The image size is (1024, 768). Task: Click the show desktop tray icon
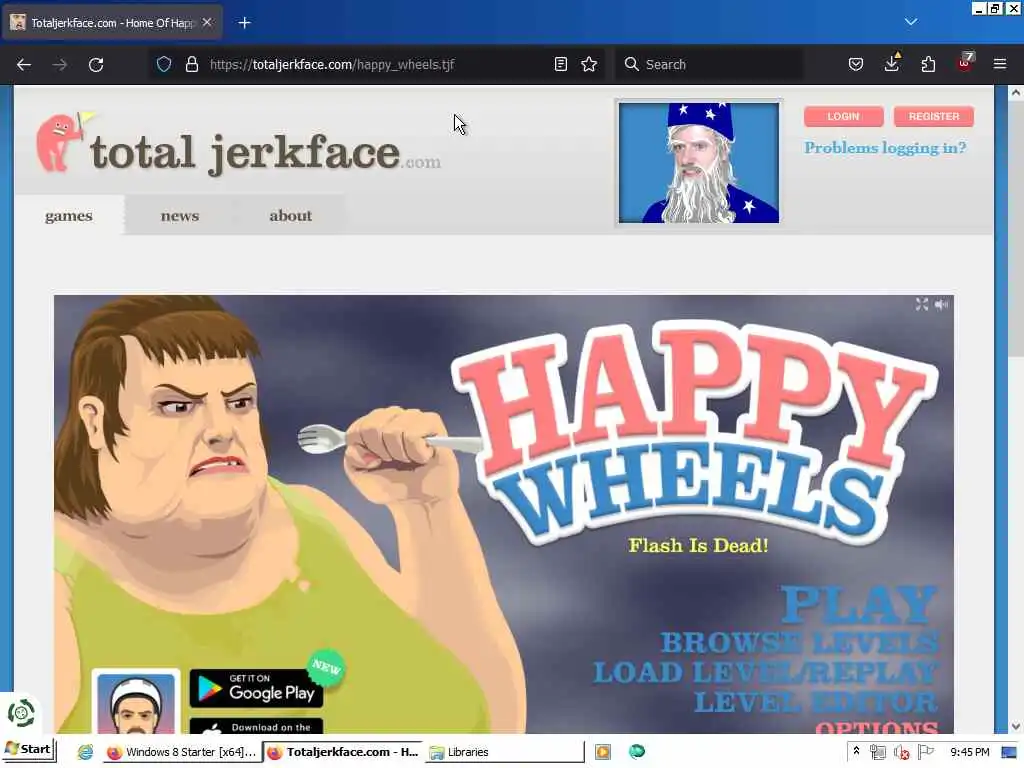pos(1009,752)
